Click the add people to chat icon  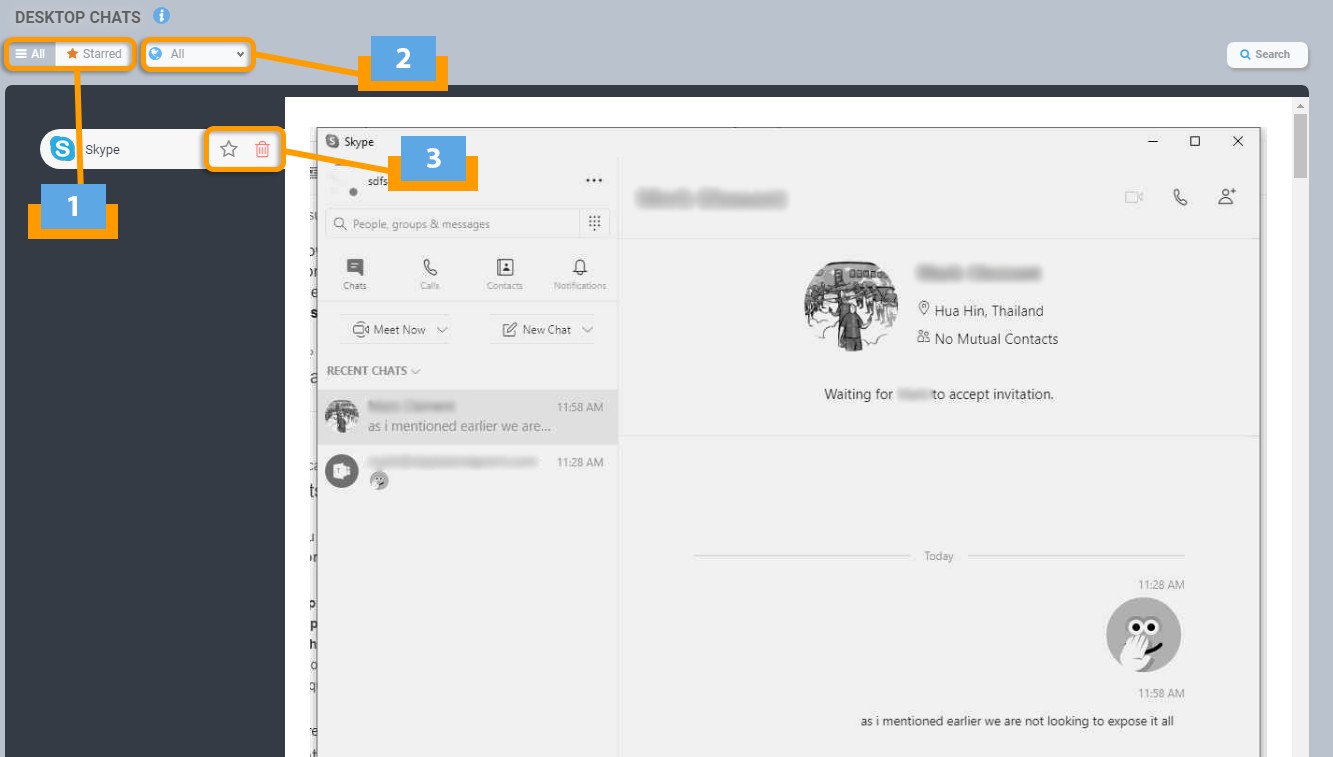coord(1227,197)
